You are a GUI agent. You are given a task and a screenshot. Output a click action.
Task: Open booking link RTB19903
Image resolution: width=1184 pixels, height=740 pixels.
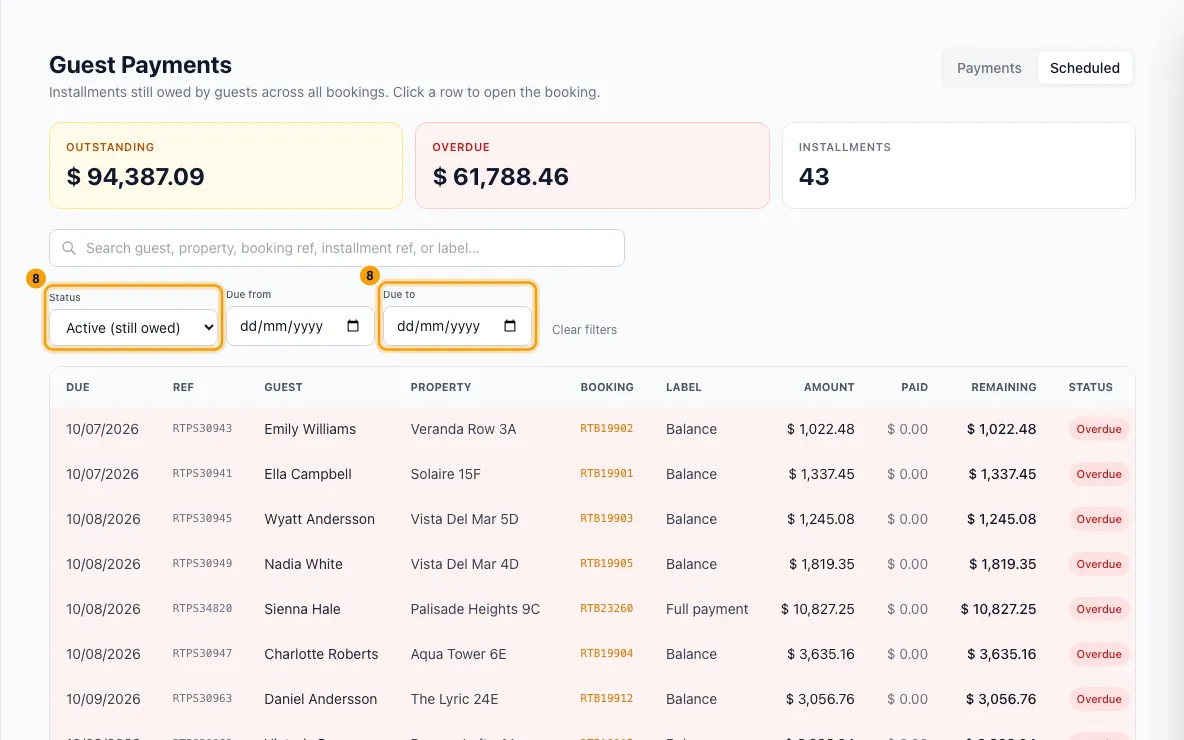(606, 519)
